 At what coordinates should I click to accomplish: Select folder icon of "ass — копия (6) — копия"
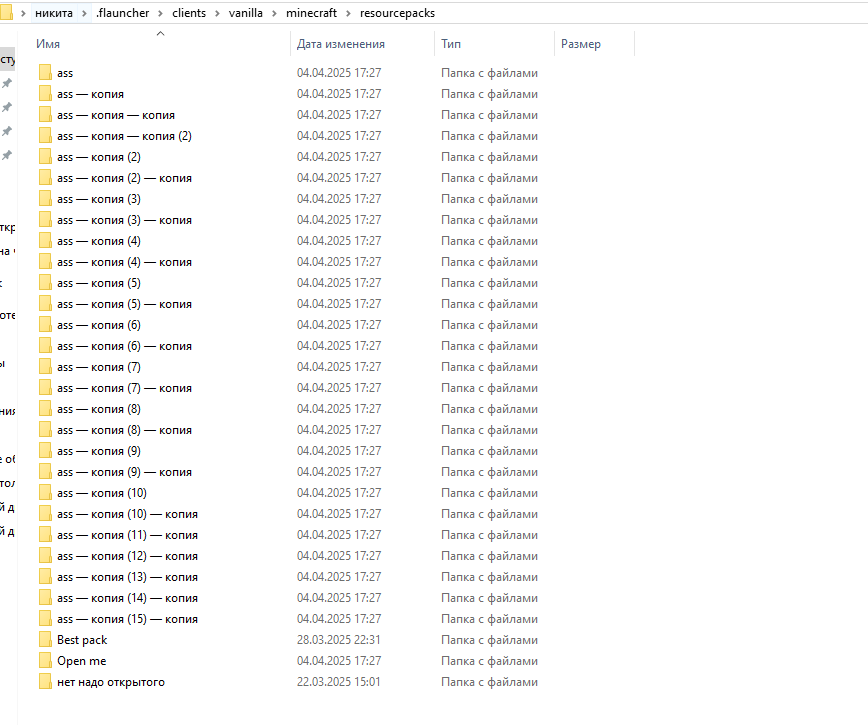pos(45,346)
